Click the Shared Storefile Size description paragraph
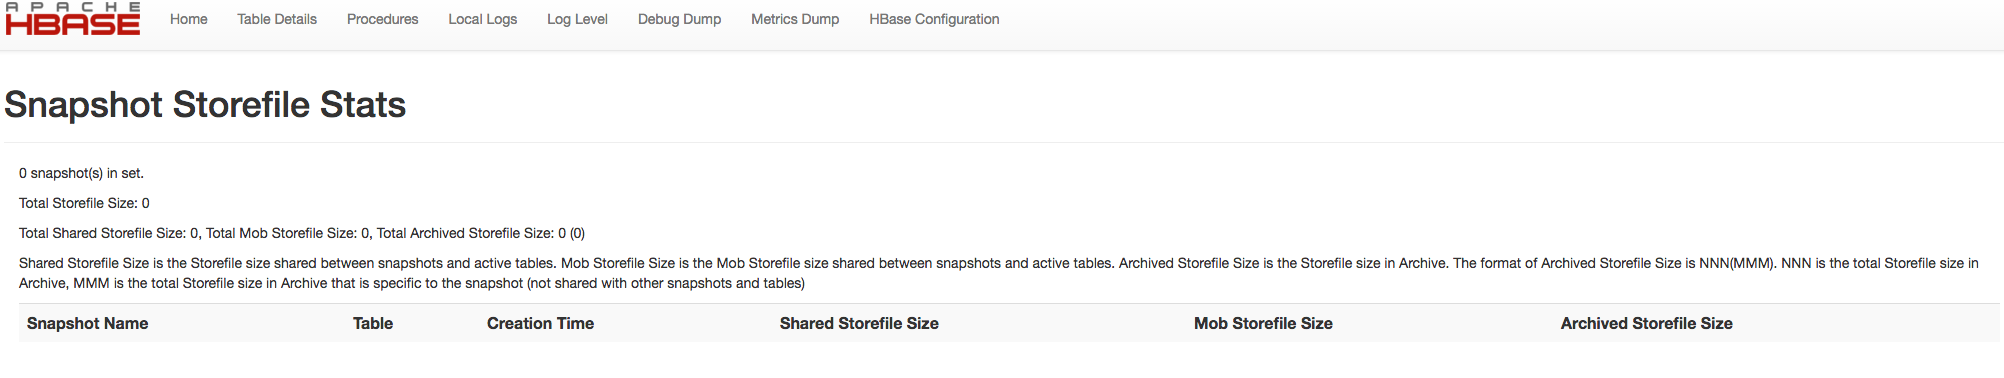 coord(999,273)
